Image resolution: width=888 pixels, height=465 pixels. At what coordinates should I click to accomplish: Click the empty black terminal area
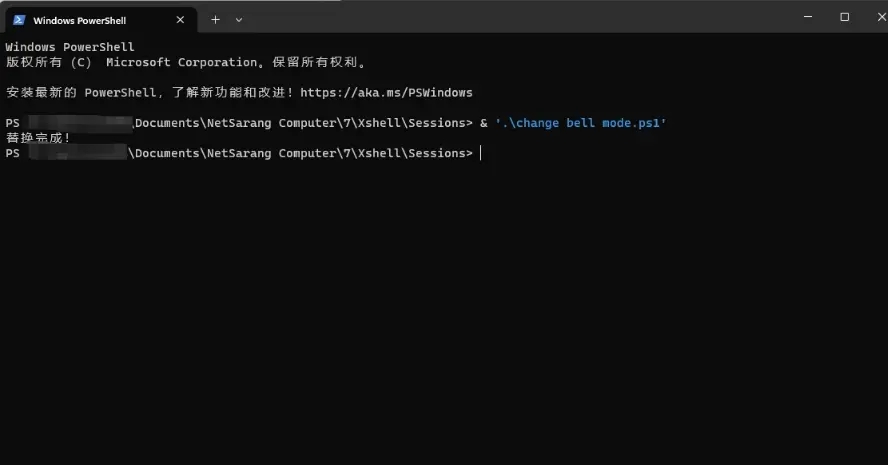point(444,312)
